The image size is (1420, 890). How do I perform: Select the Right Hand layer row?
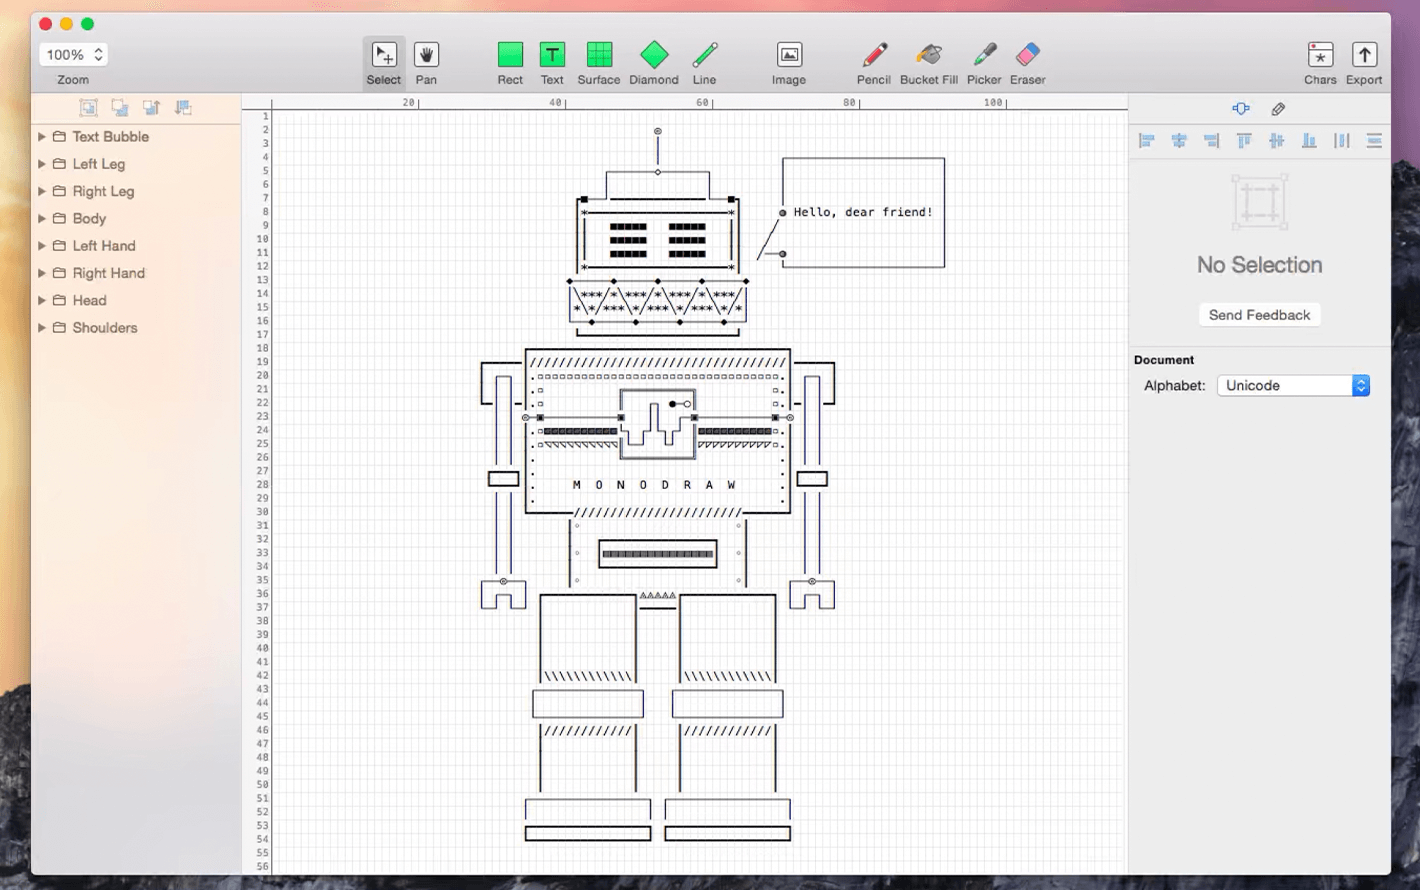[x=136, y=273]
